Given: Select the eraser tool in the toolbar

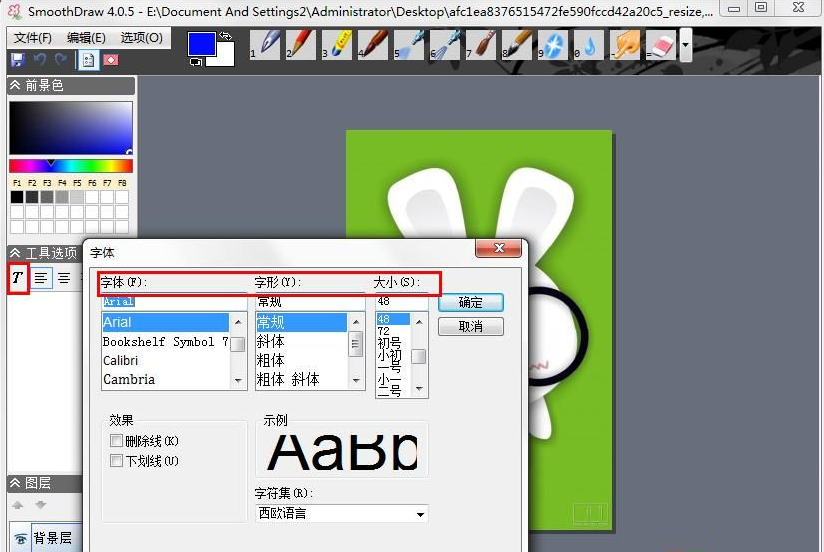Looking at the screenshot, I should [x=662, y=44].
